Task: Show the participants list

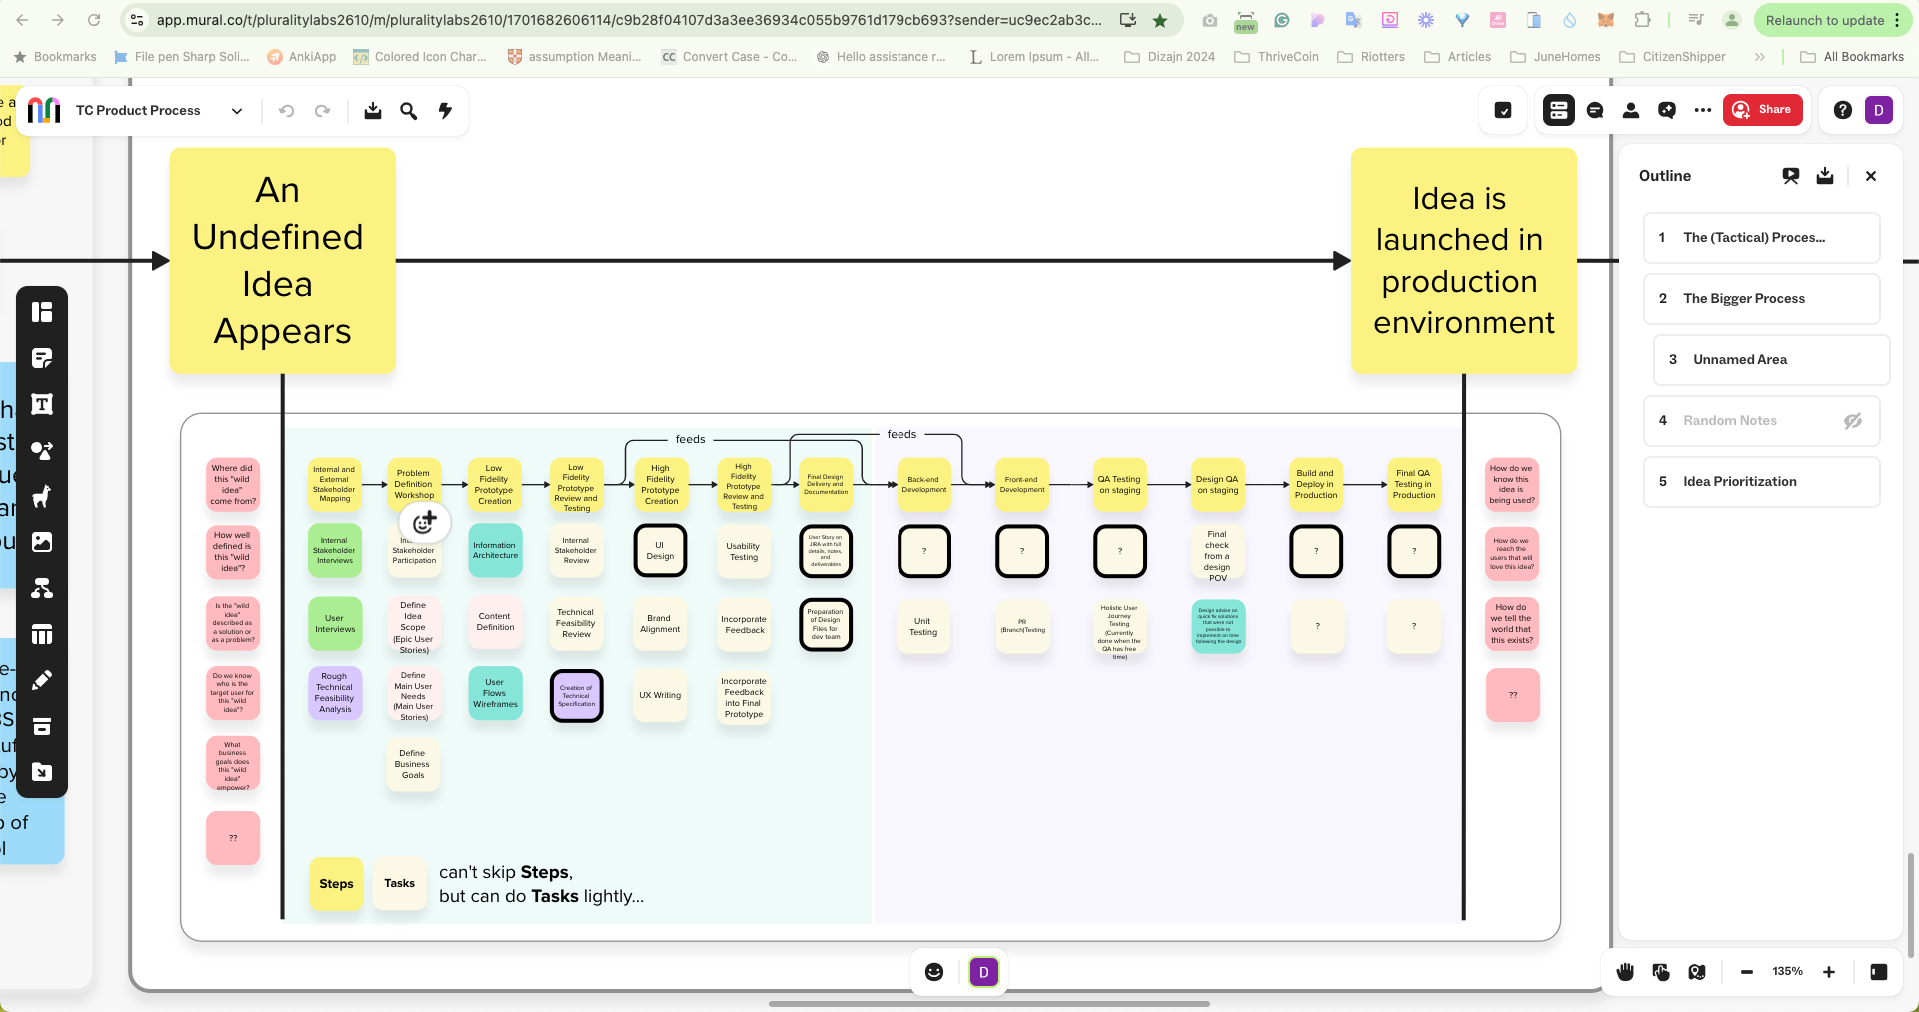Action: click(1631, 110)
